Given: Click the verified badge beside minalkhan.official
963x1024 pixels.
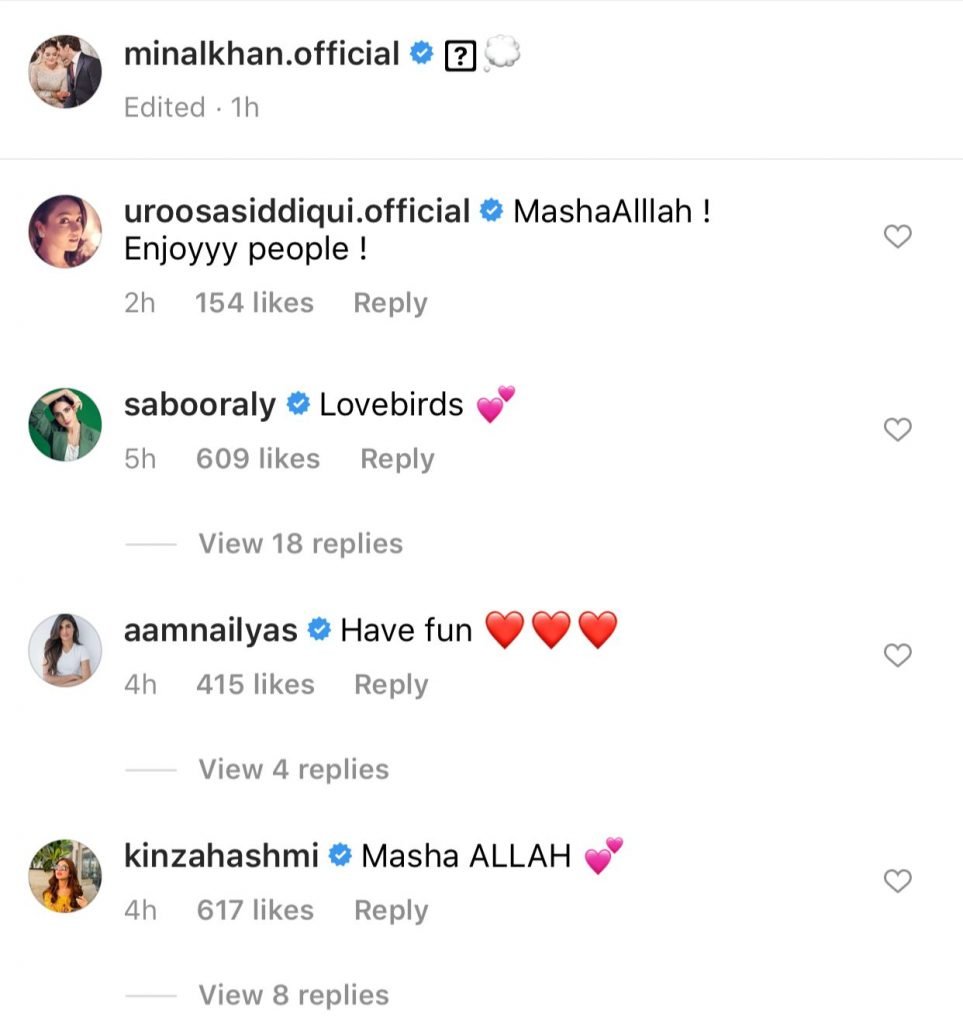Looking at the screenshot, I should pyautogui.click(x=422, y=55).
